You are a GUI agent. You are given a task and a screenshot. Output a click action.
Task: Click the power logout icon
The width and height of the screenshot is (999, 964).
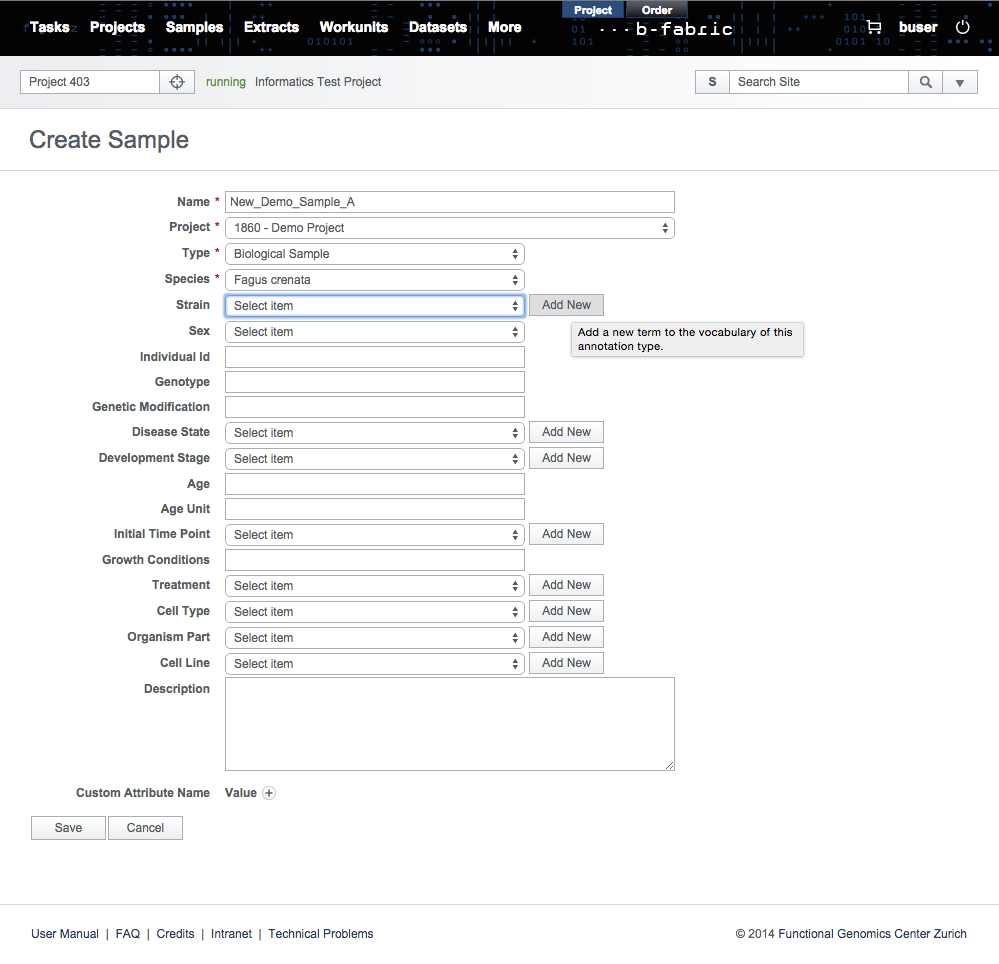(962, 27)
